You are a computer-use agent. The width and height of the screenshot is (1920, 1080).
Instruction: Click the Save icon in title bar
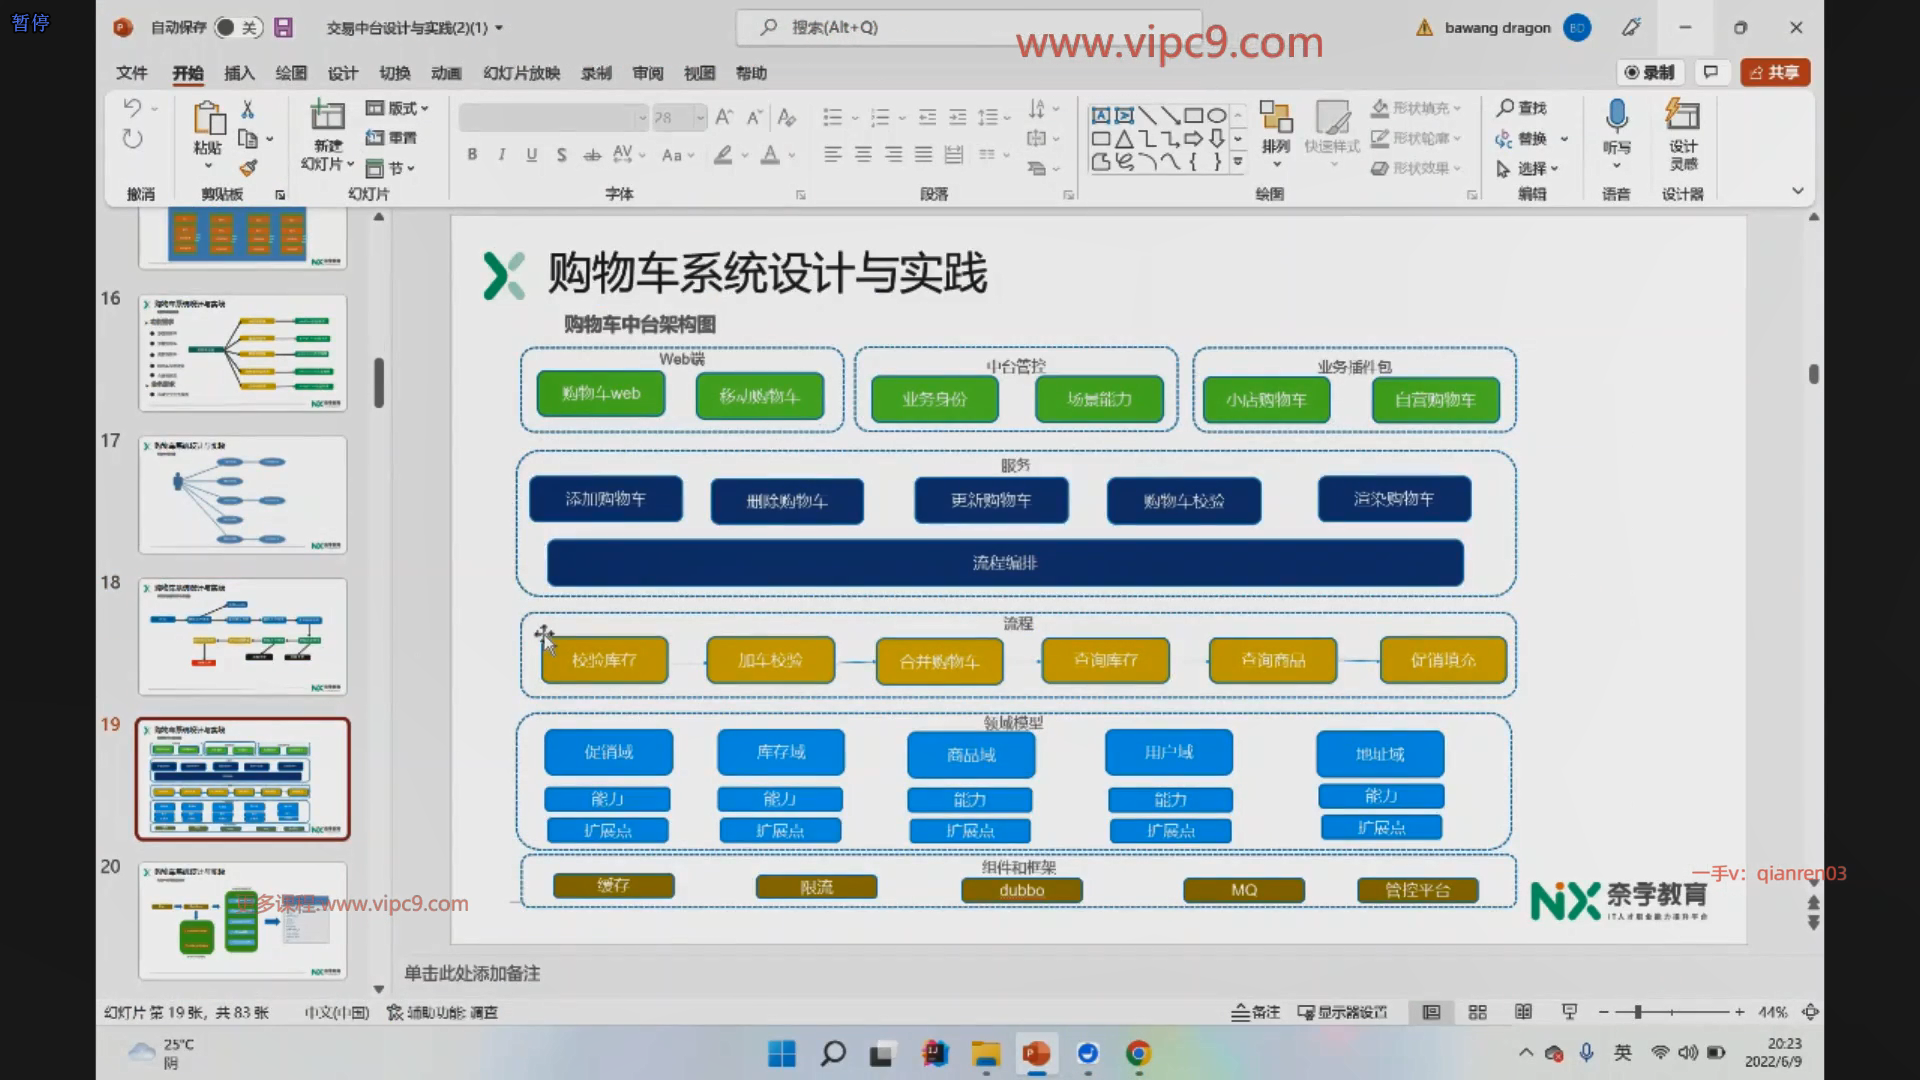284,28
